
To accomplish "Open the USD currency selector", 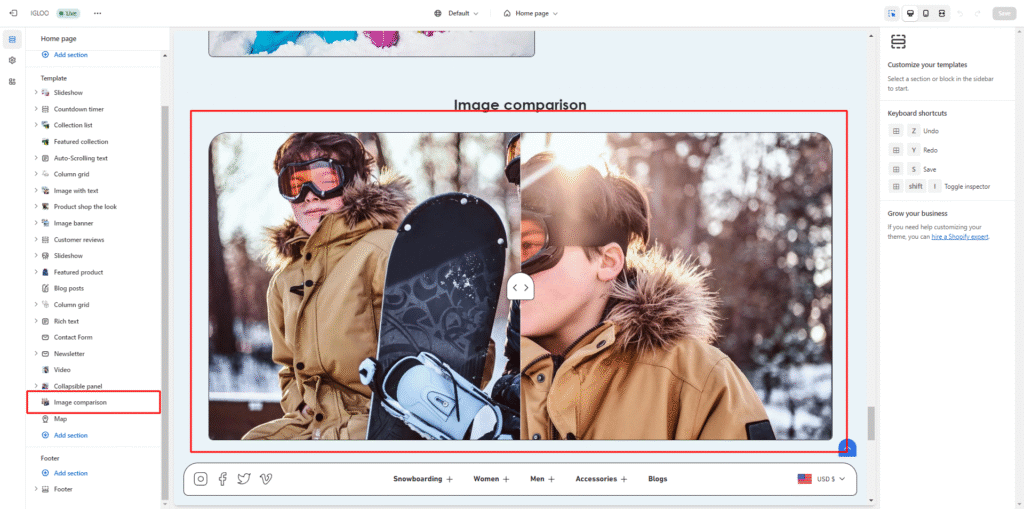I will [x=822, y=479].
